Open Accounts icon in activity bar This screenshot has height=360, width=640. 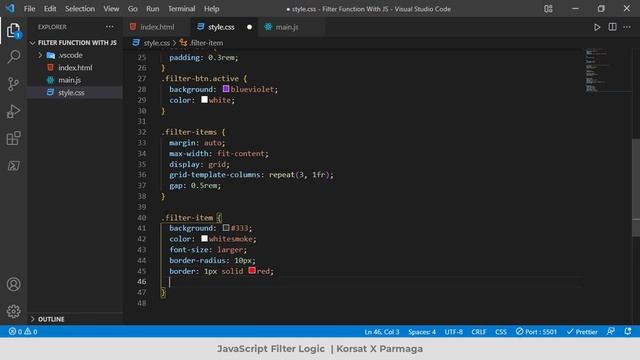point(13,284)
